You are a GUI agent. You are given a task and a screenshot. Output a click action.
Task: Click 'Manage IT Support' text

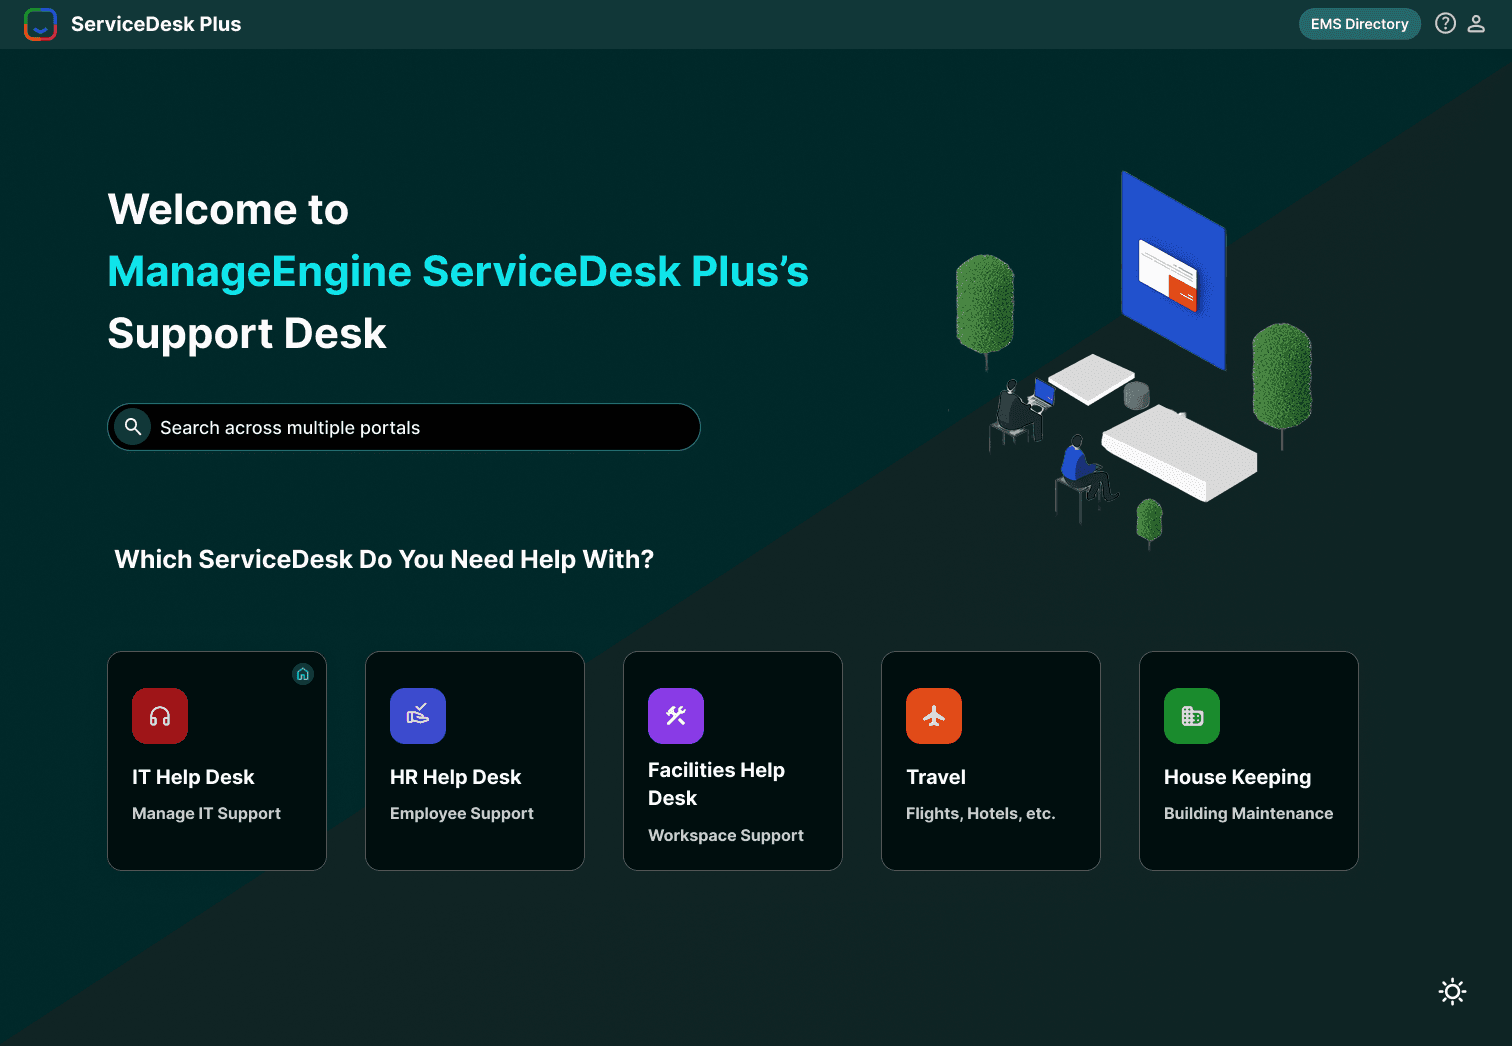click(206, 813)
